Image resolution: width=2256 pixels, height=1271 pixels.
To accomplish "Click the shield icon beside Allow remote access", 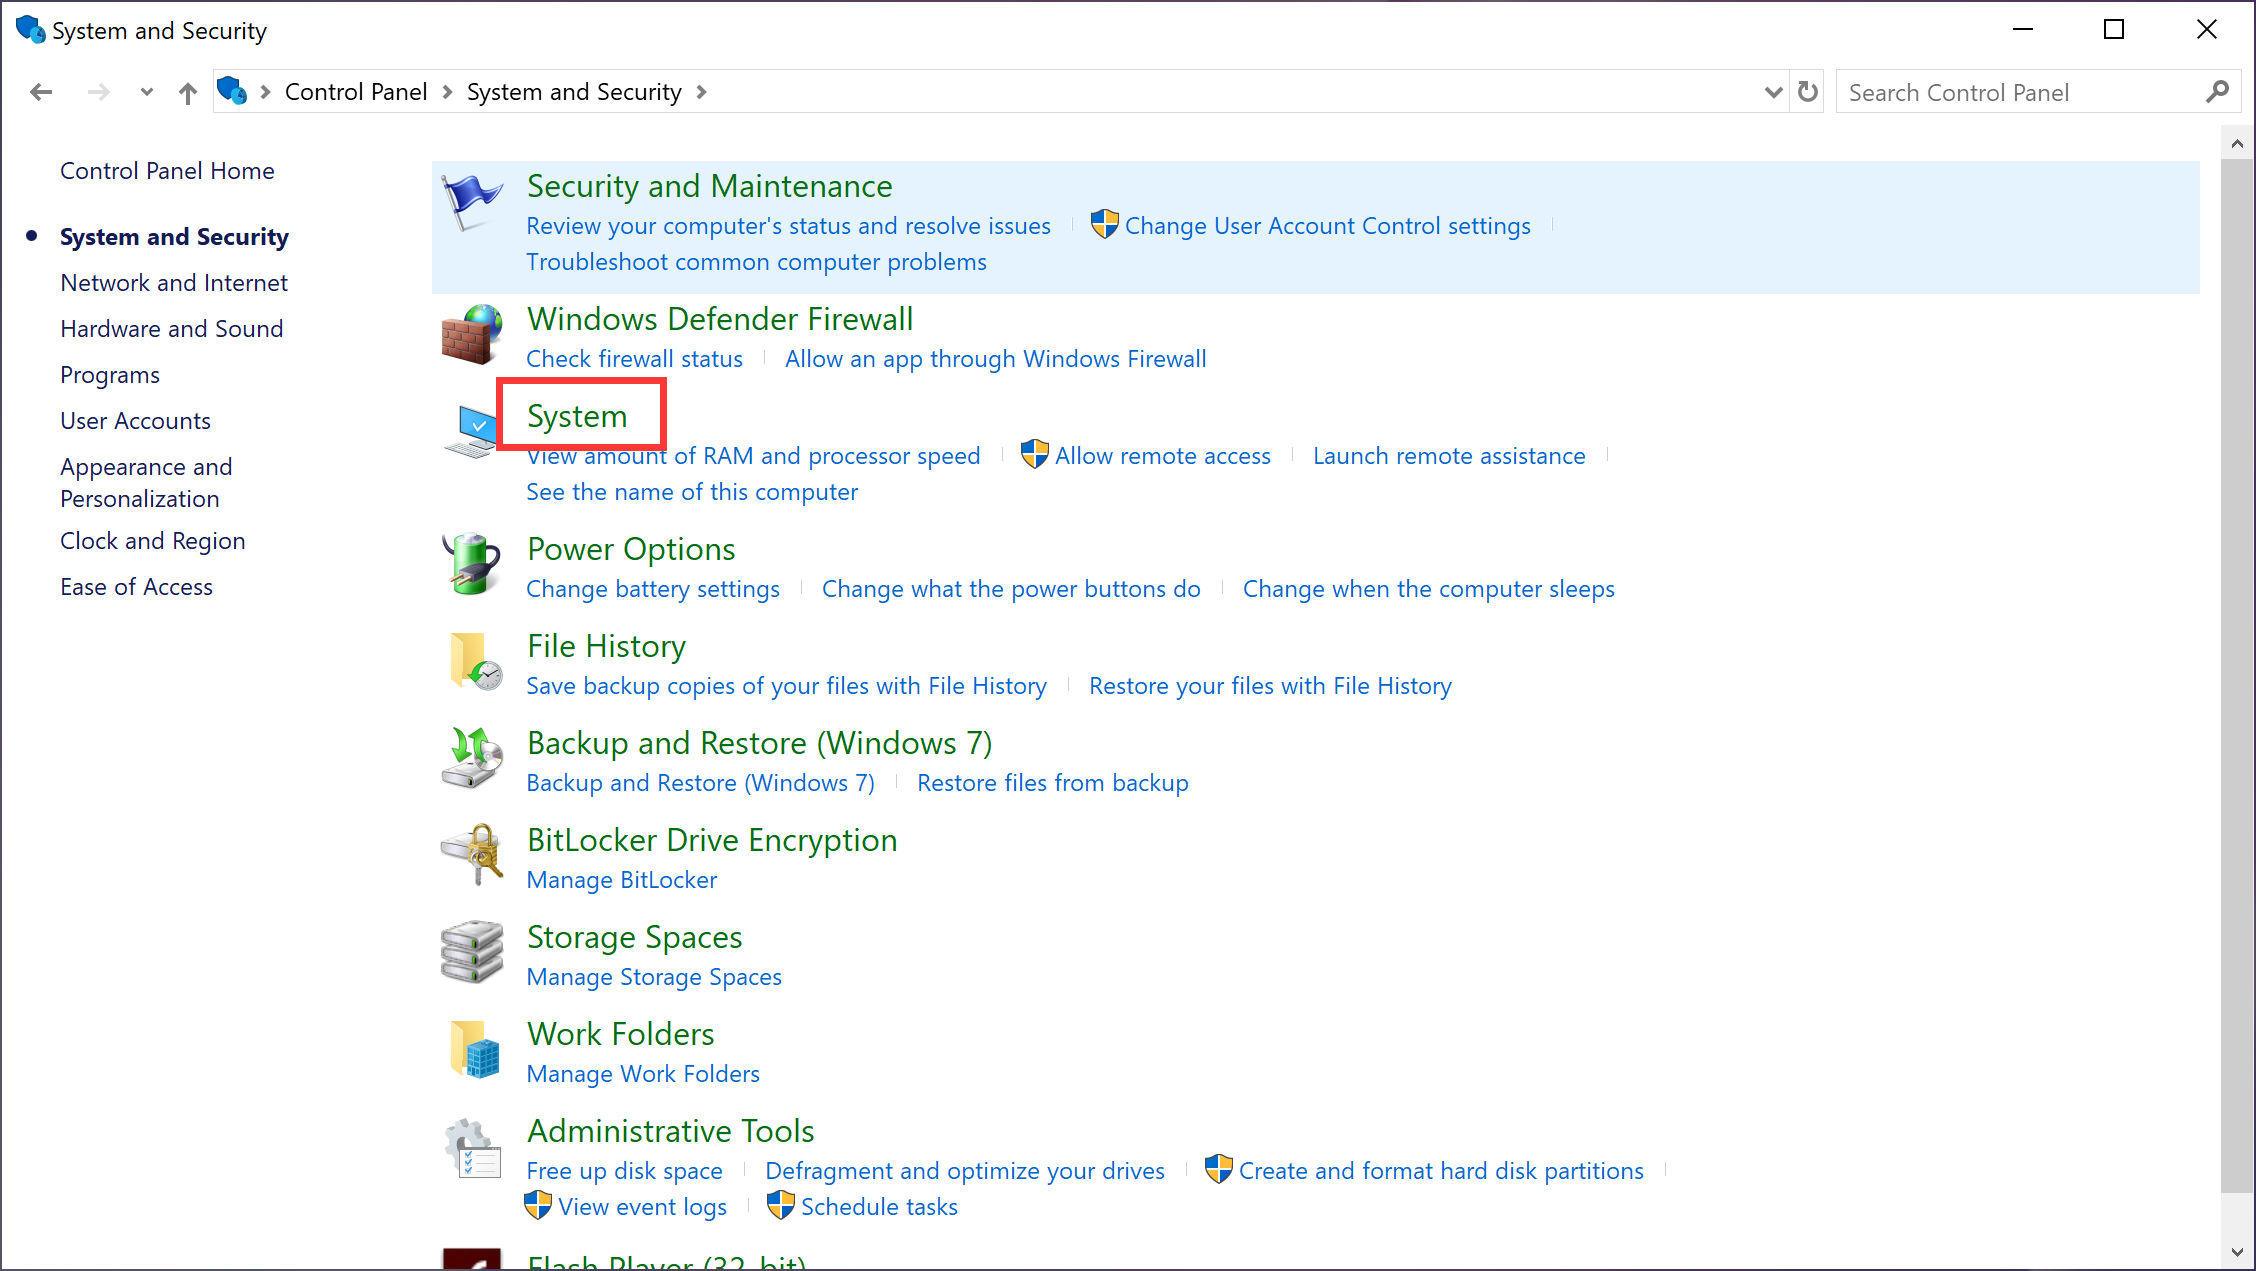I will coord(1035,455).
